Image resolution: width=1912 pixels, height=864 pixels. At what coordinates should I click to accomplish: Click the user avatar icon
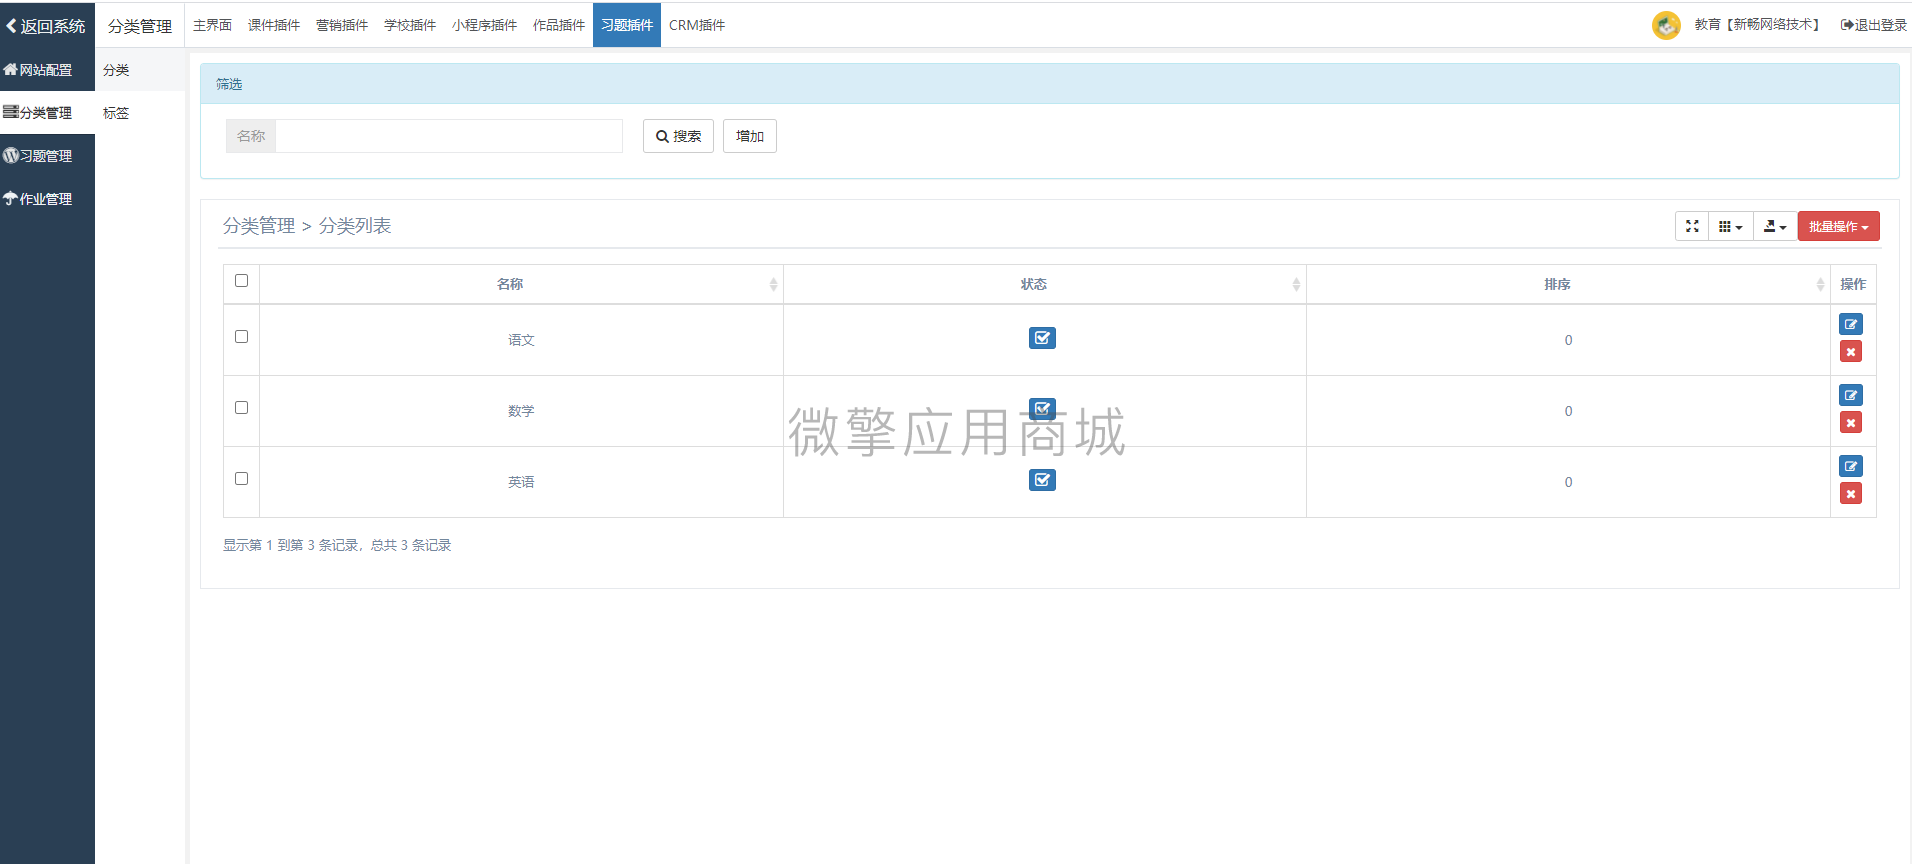coord(1666,25)
